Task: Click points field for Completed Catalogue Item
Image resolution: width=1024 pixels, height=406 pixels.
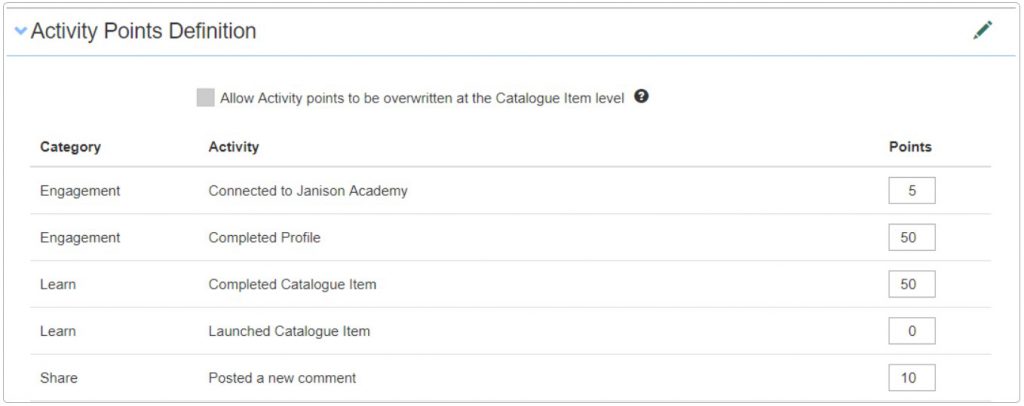Action: [911, 284]
